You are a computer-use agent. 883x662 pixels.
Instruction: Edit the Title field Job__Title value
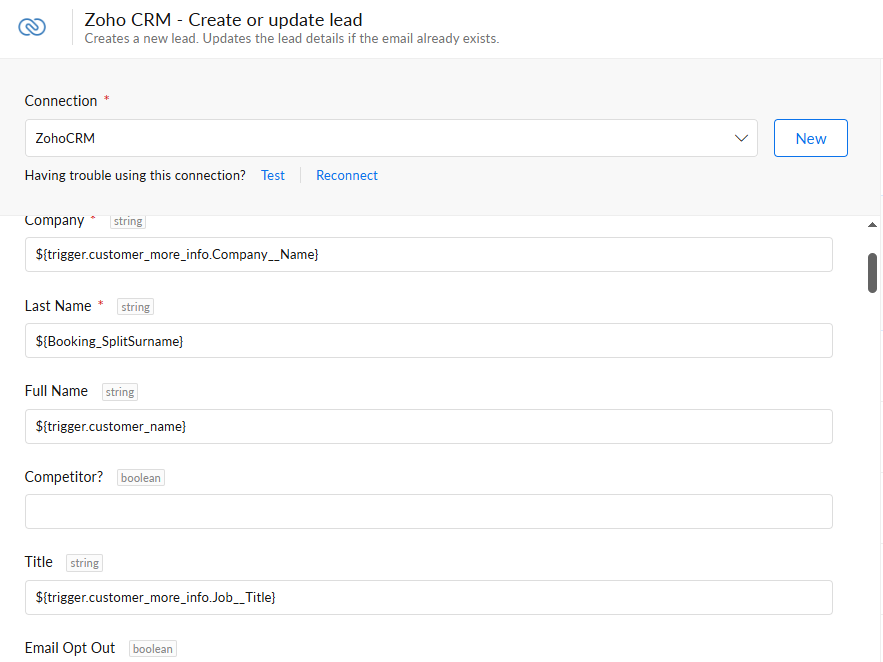click(x=429, y=597)
